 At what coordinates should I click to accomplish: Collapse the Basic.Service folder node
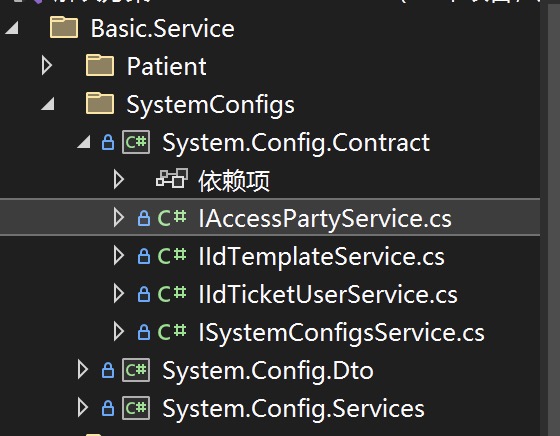click(12, 28)
